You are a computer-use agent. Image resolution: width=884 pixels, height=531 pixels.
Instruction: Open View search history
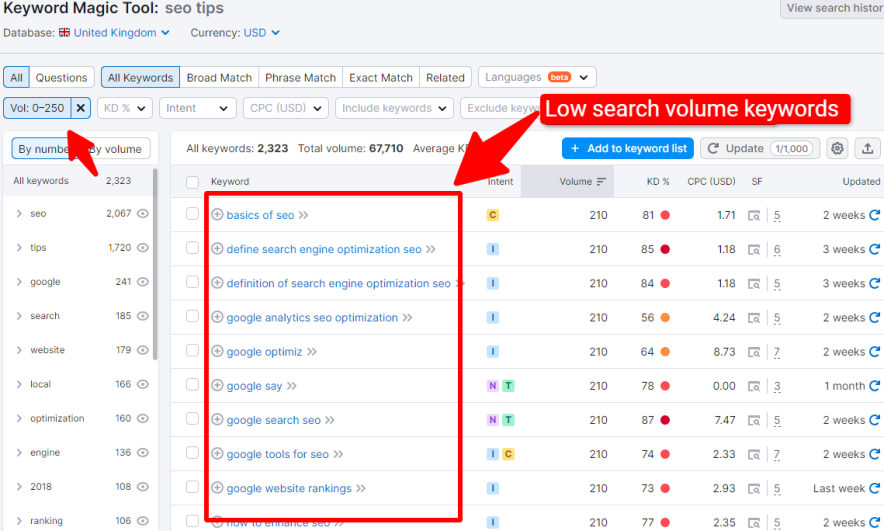[x=832, y=8]
